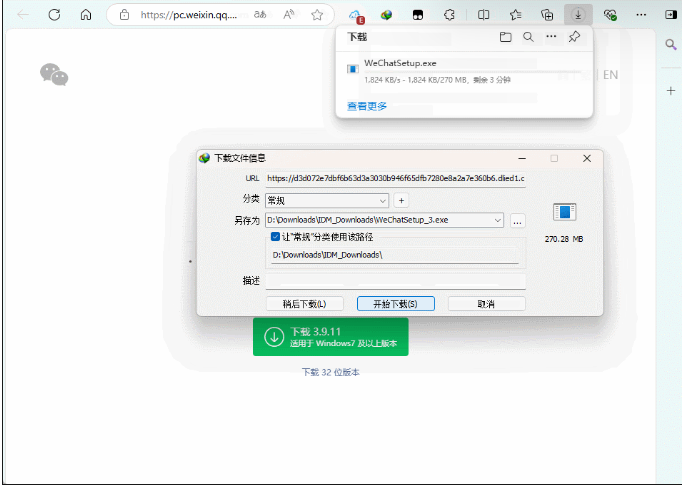Image resolution: width=682 pixels, height=490 pixels.
Task: Open the IDM extension globe icon in toolbar
Action: pyautogui.click(x=386, y=15)
